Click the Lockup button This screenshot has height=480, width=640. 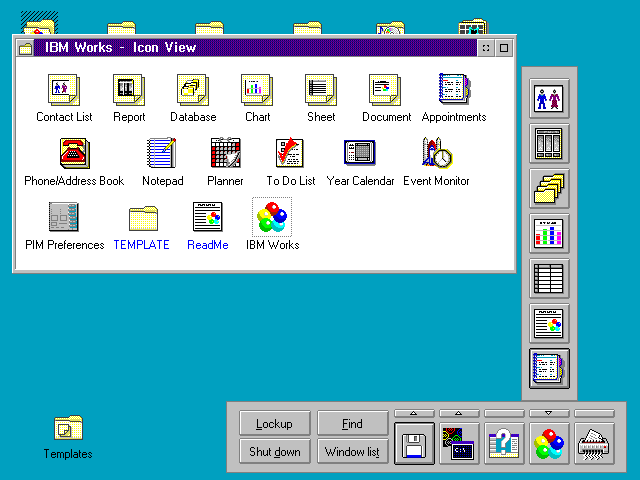(x=275, y=423)
